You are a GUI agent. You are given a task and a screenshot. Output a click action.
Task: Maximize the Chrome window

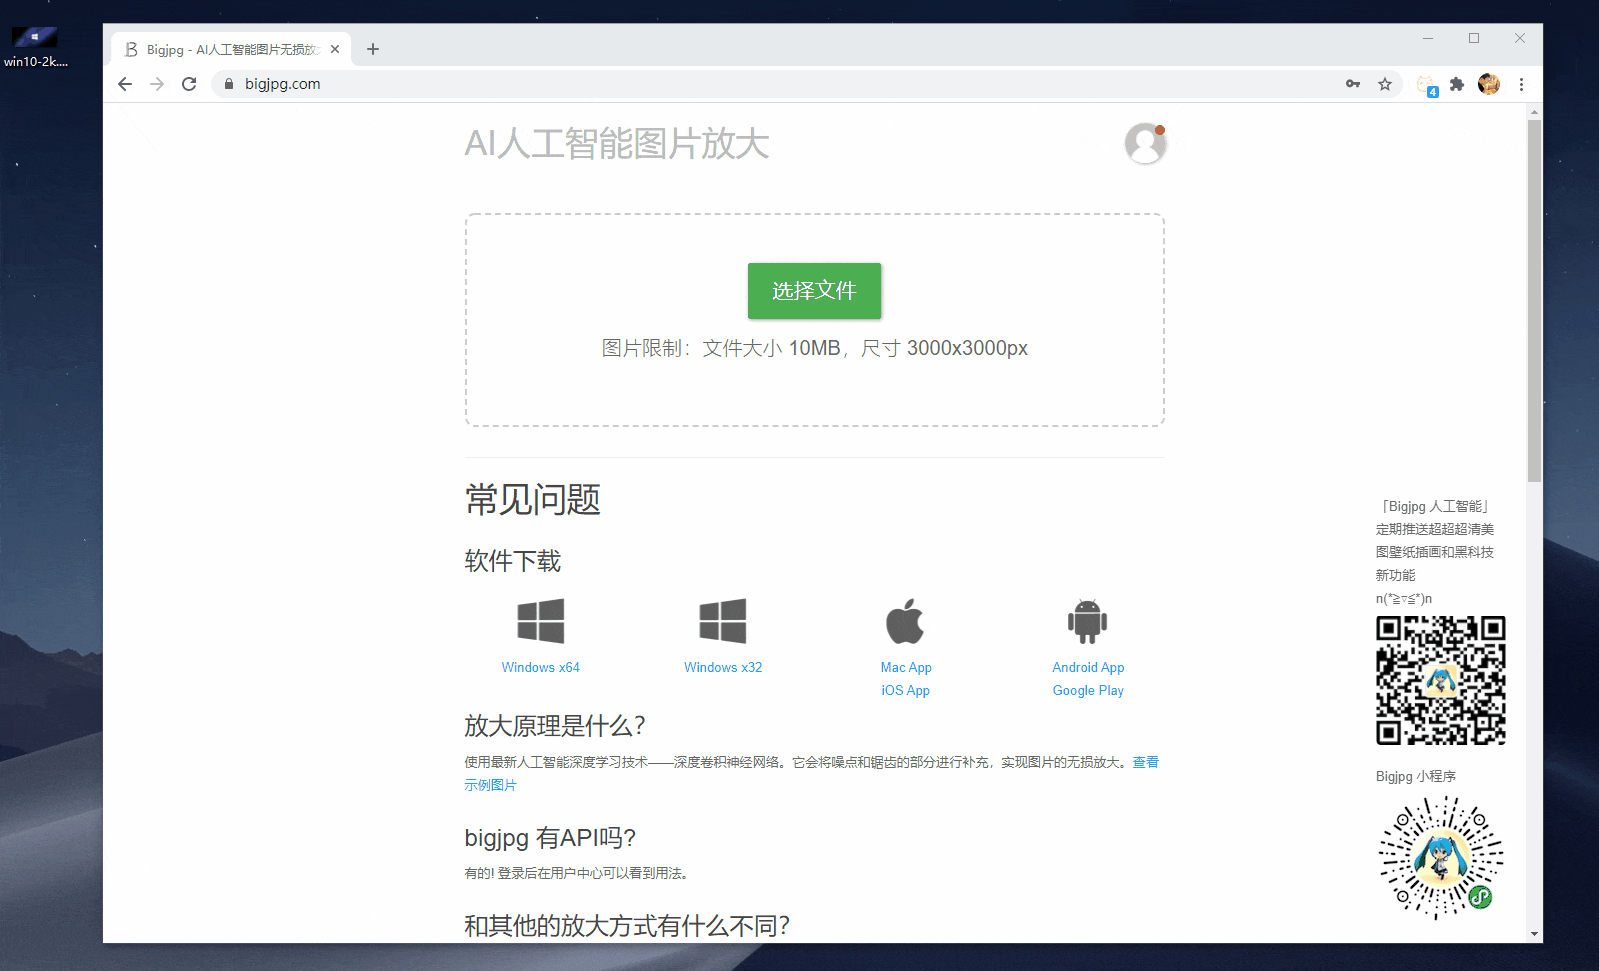tap(1474, 38)
